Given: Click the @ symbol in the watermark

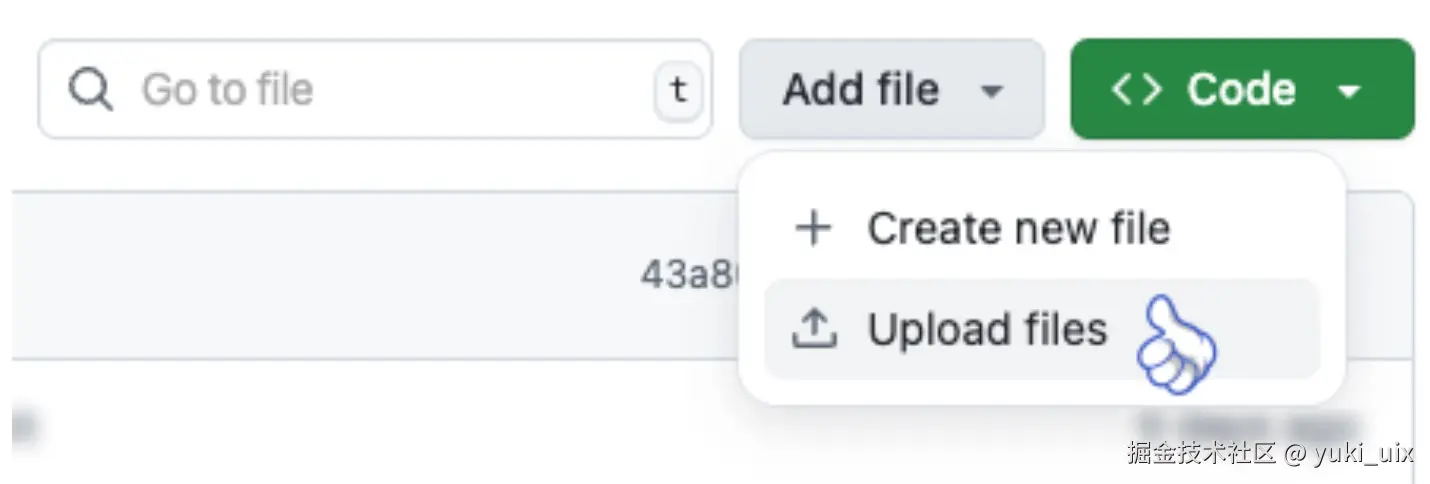Looking at the screenshot, I should point(1294,453).
